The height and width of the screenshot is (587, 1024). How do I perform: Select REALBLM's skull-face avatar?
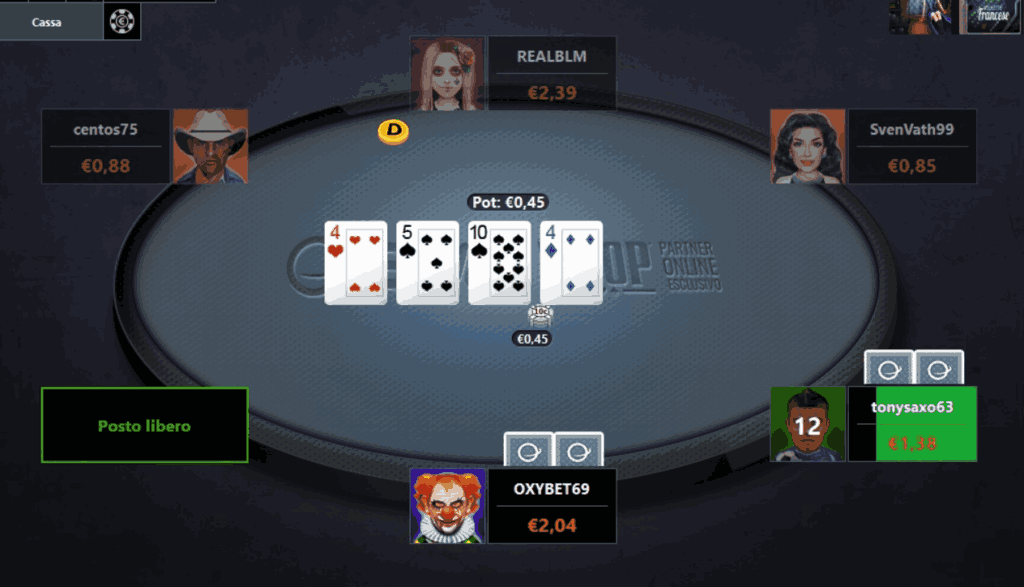447,73
